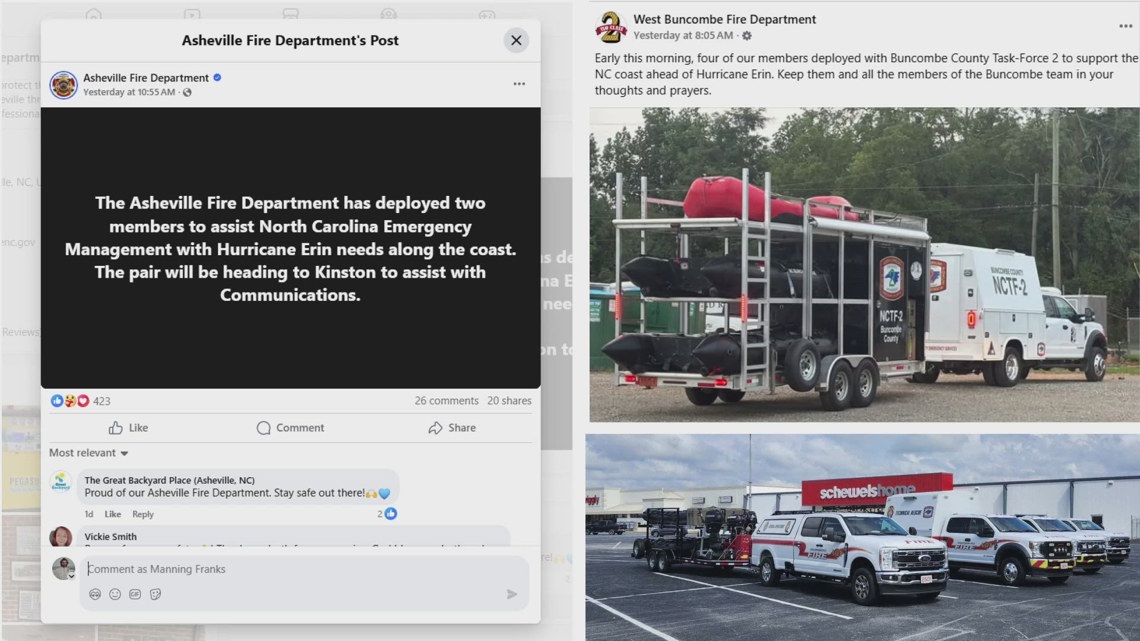The height and width of the screenshot is (641, 1140).
Task: Open West Buncombe post options menu
Action: [1125, 26]
